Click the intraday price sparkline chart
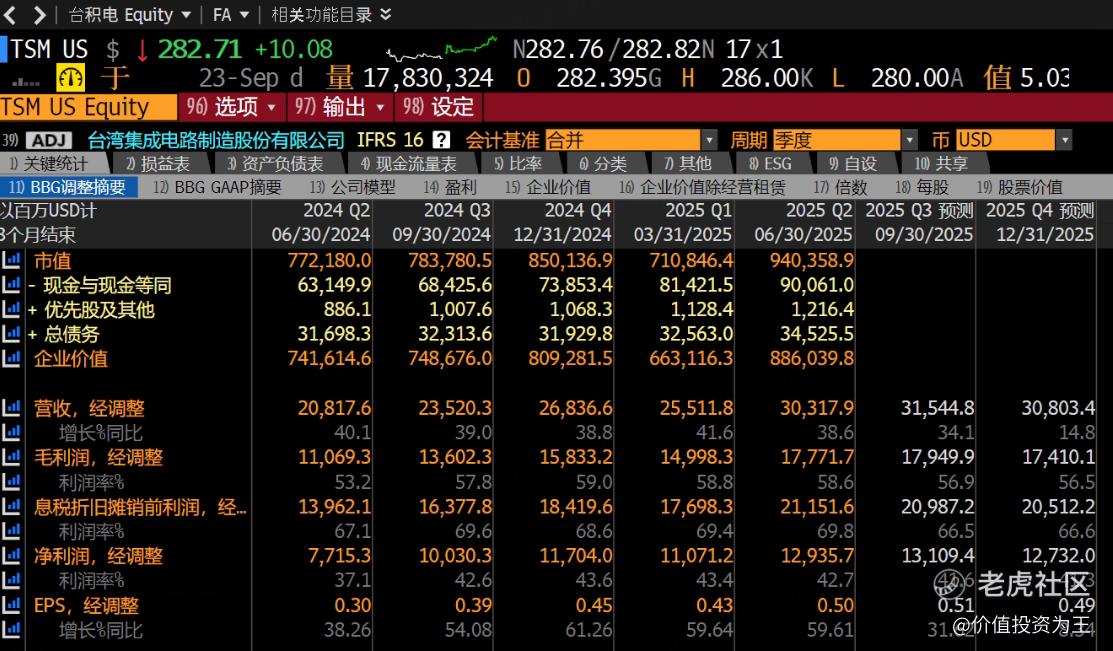 pyautogui.click(x=441, y=48)
